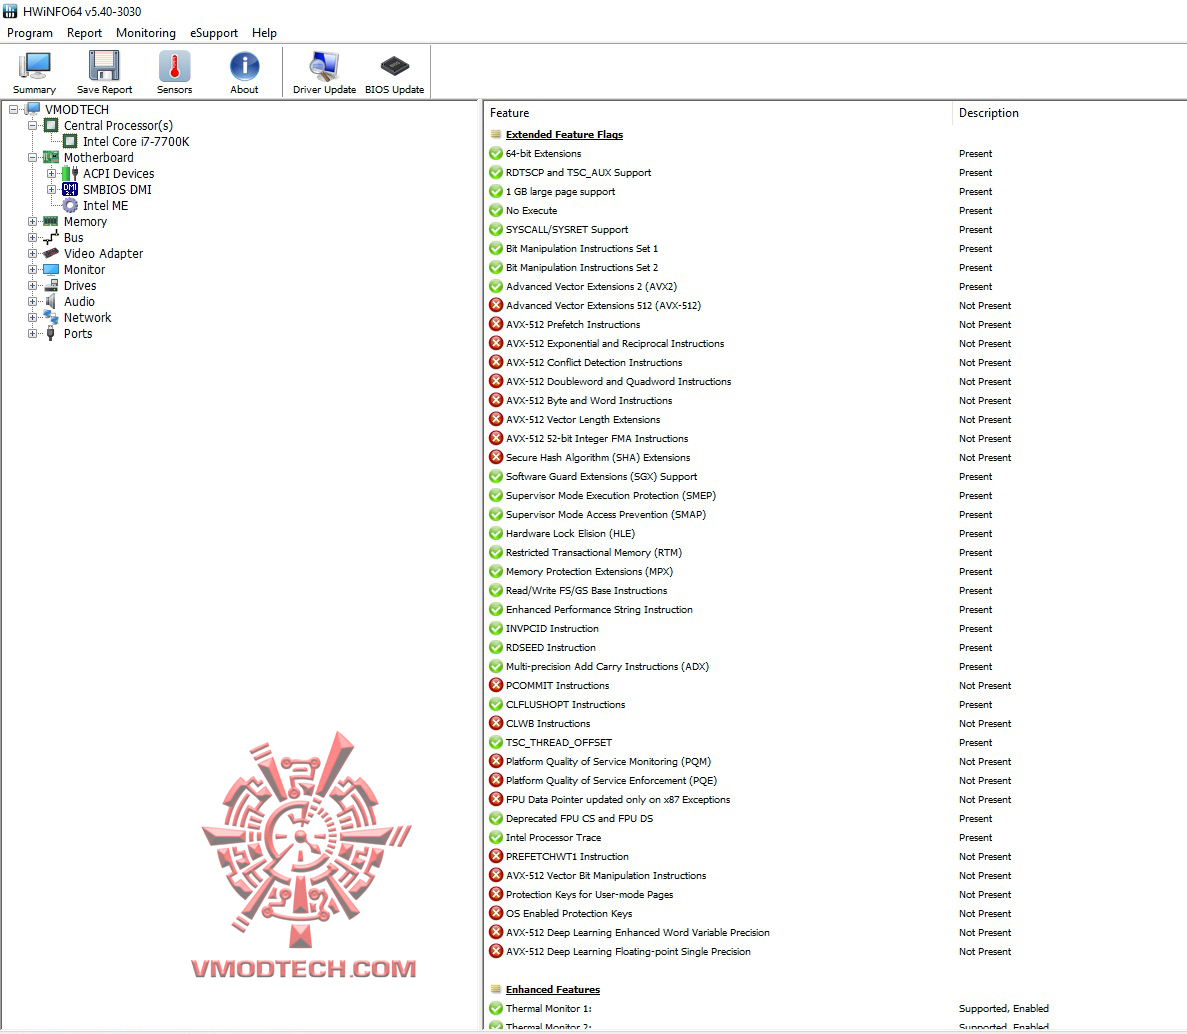Click the VMODTECH computer icon
This screenshot has height=1034, width=1187.
coord(33,109)
